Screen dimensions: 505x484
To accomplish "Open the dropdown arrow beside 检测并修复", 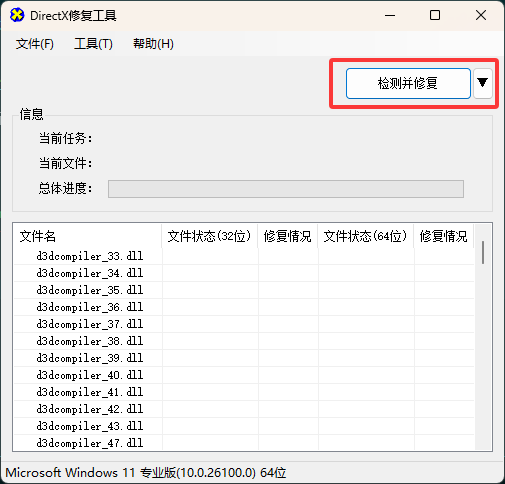I will [482, 83].
